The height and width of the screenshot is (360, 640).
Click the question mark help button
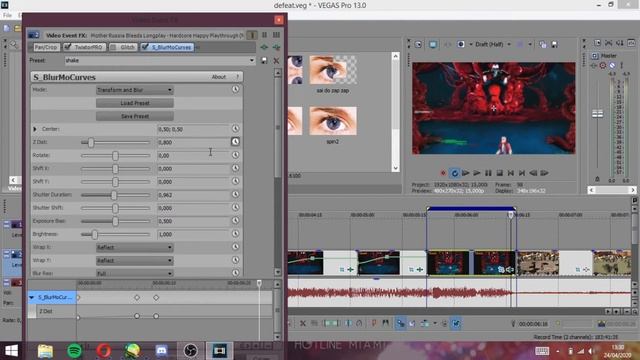(237, 77)
